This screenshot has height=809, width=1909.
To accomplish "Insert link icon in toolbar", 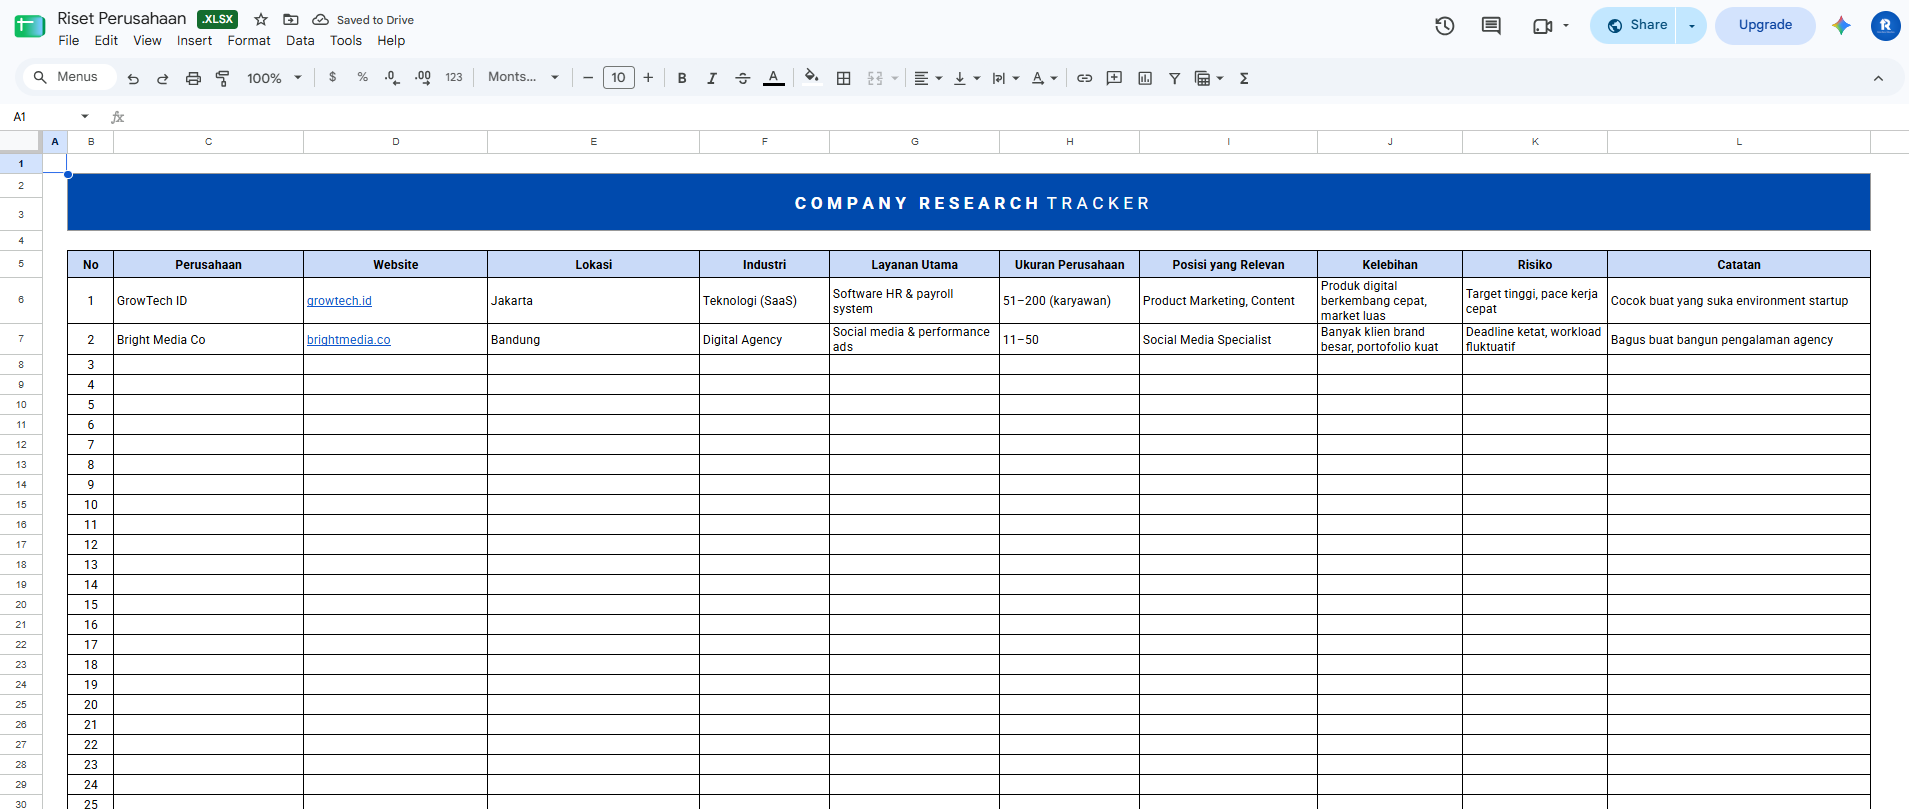I will click(1084, 78).
